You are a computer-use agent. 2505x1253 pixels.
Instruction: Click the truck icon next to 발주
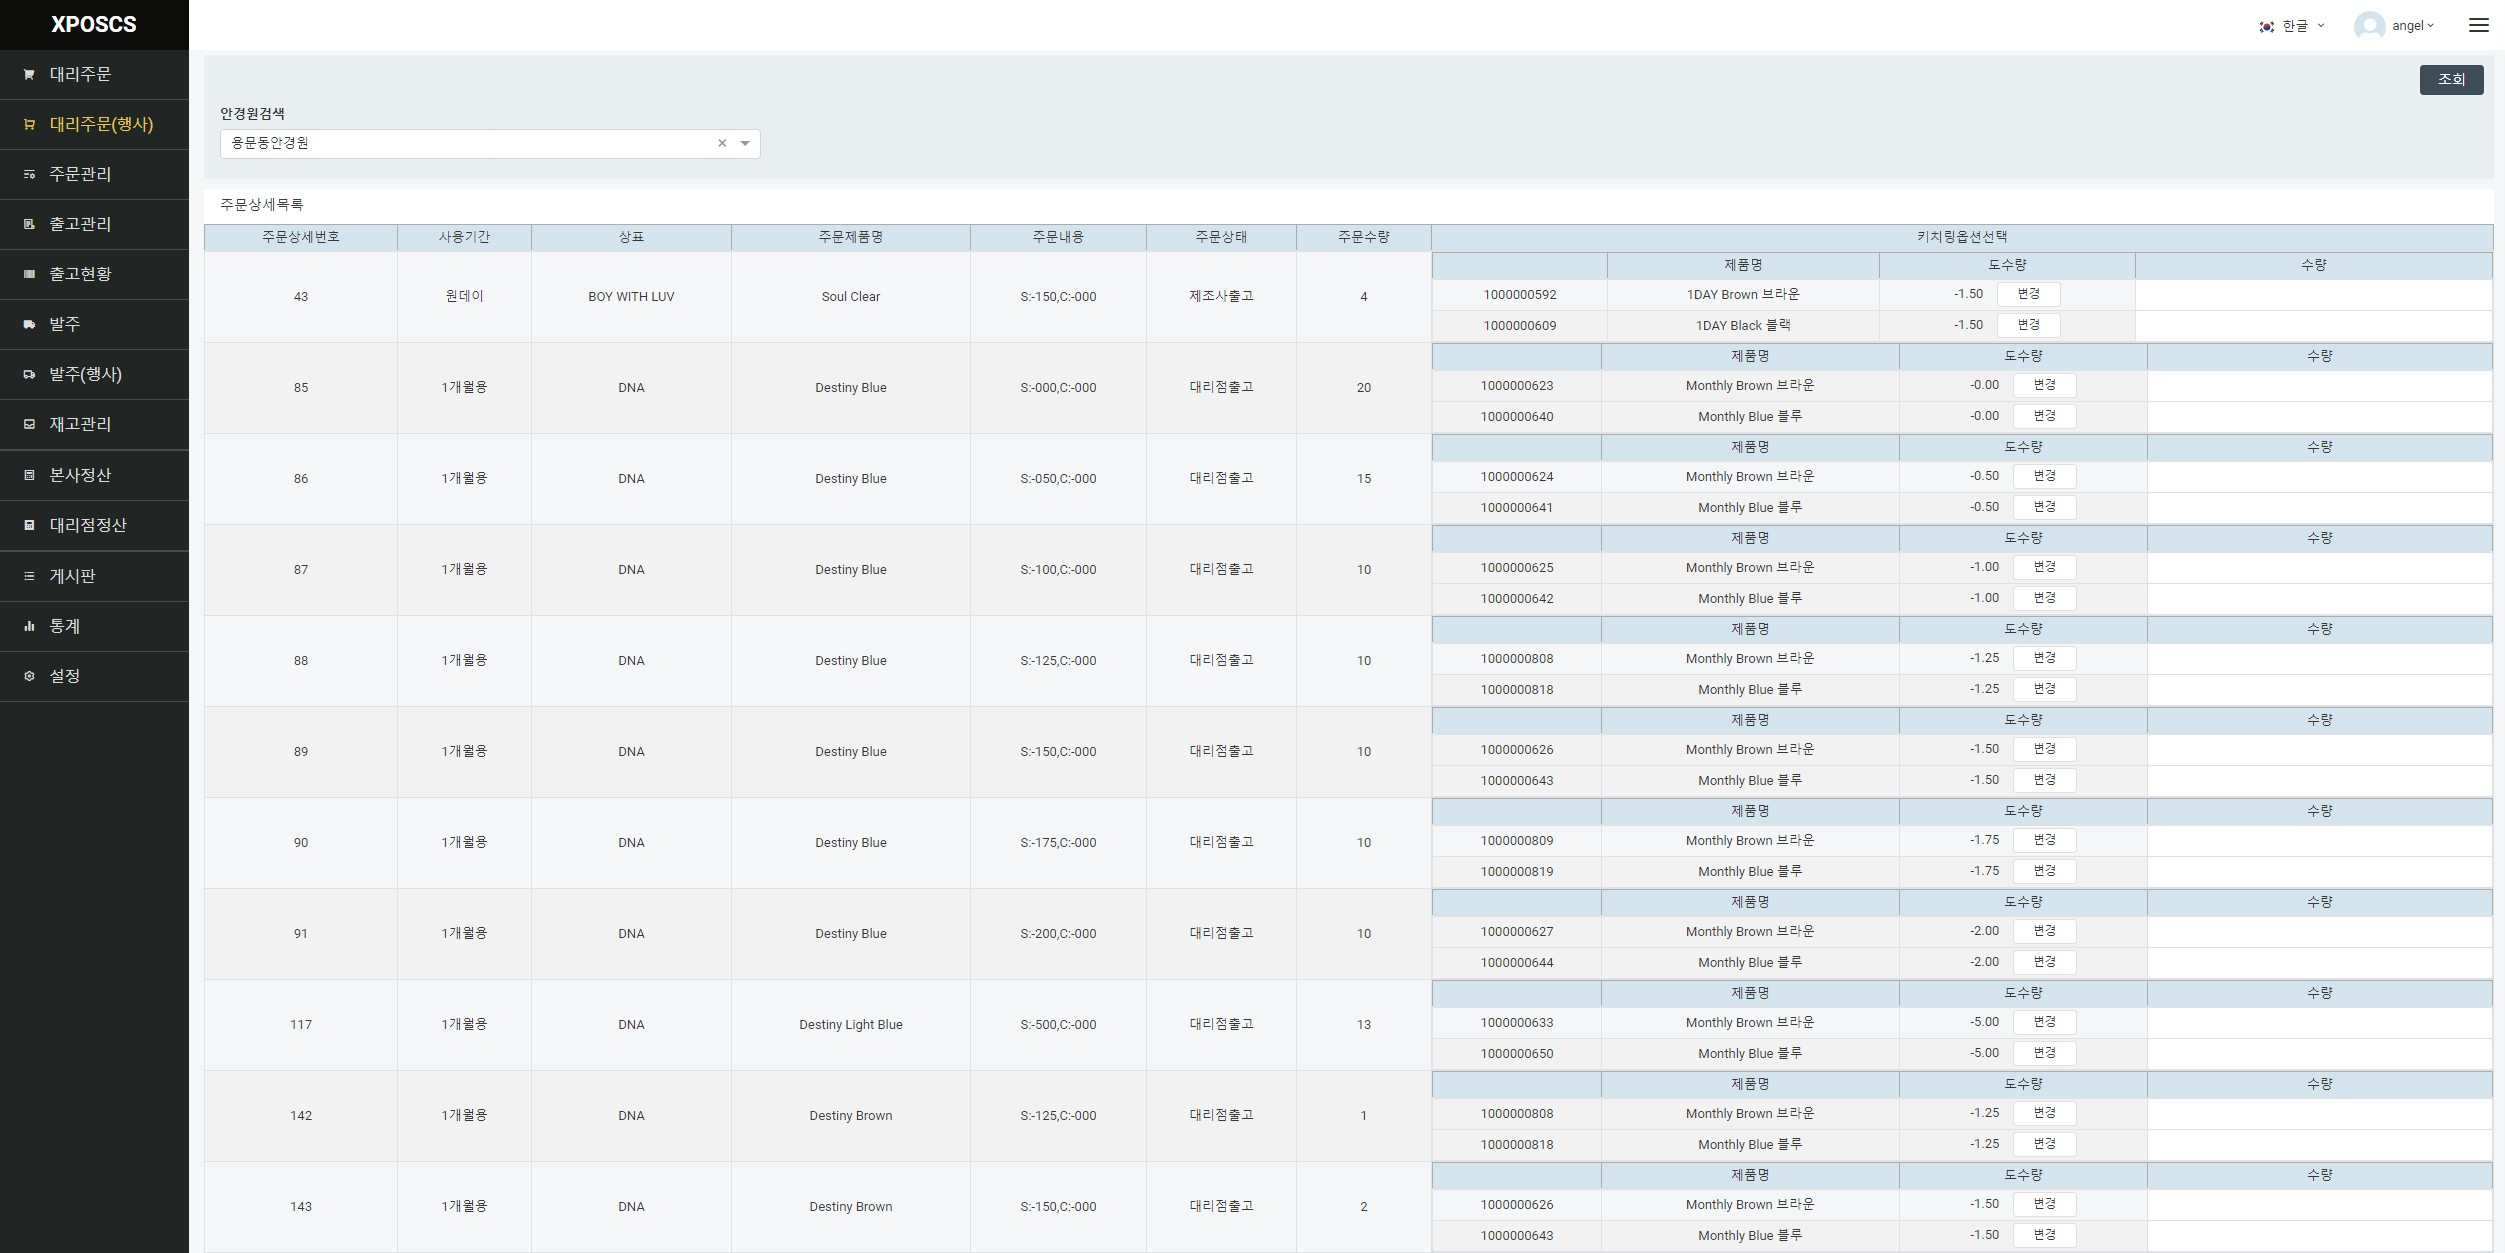coord(29,325)
